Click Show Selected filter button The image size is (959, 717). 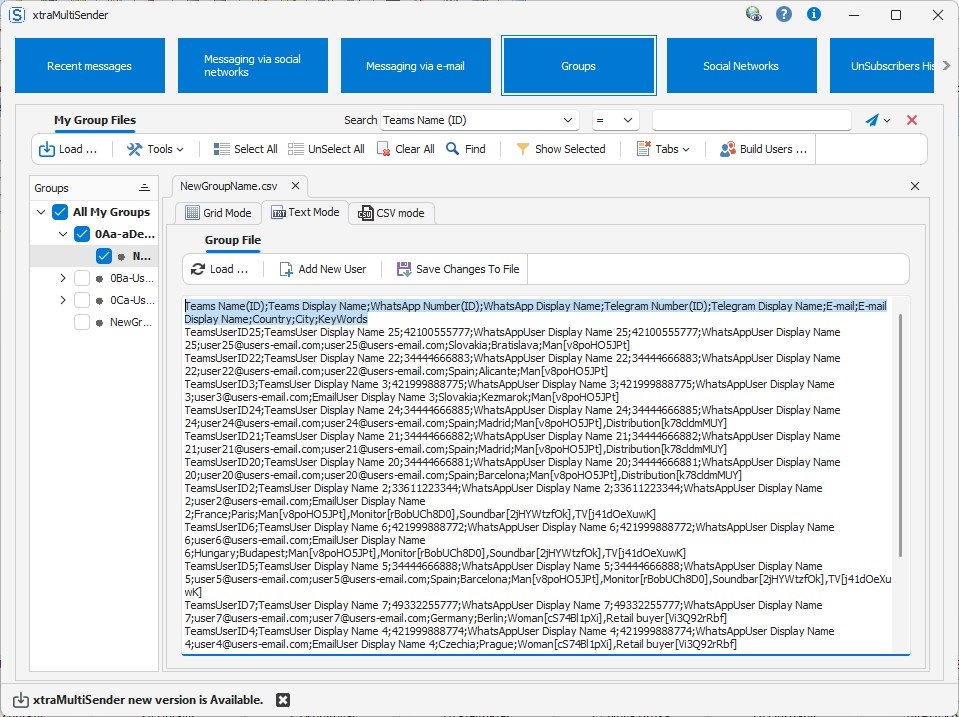[561, 149]
